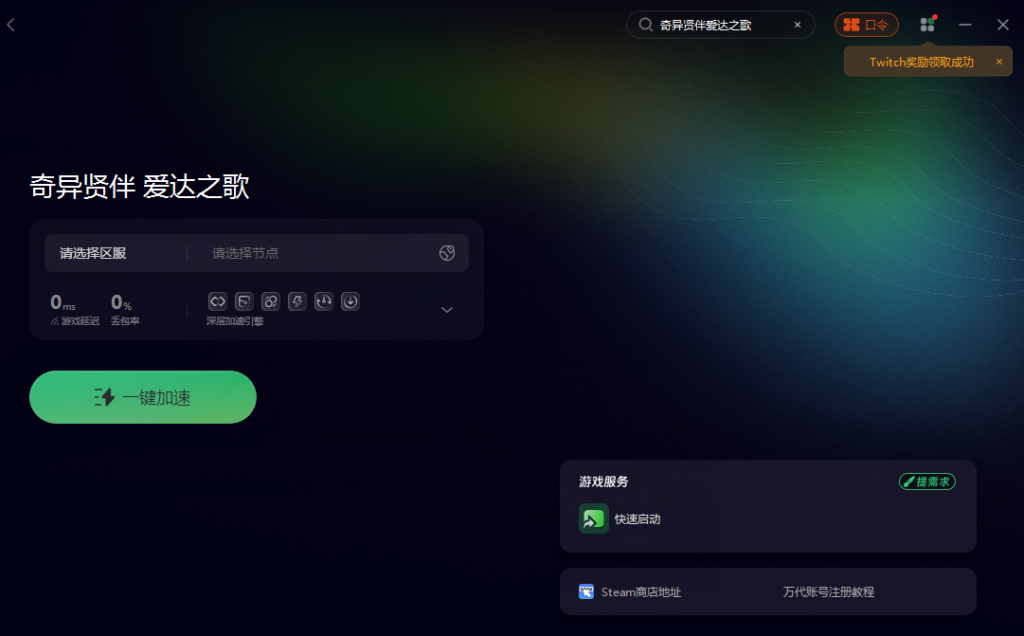Click the download arrow engine icon
The width and height of the screenshot is (1024, 636).
coord(350,301)
